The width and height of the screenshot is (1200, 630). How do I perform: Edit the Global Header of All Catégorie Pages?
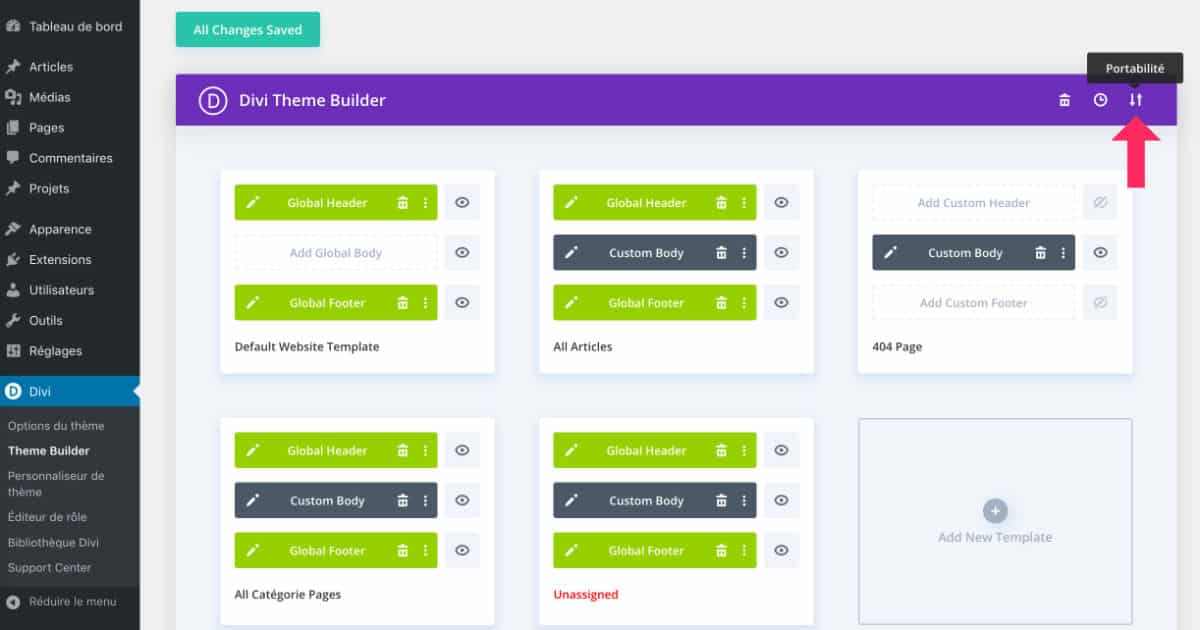[x=253, y=451]
